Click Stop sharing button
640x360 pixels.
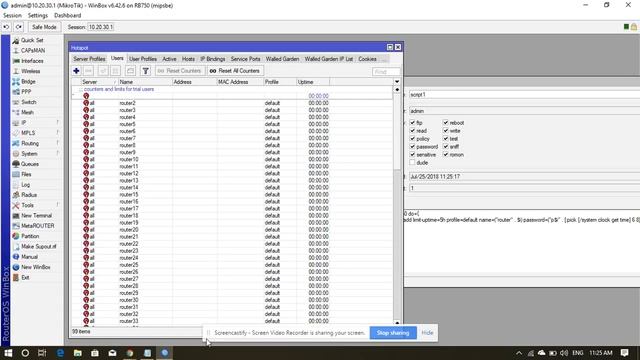click(393, 333)
